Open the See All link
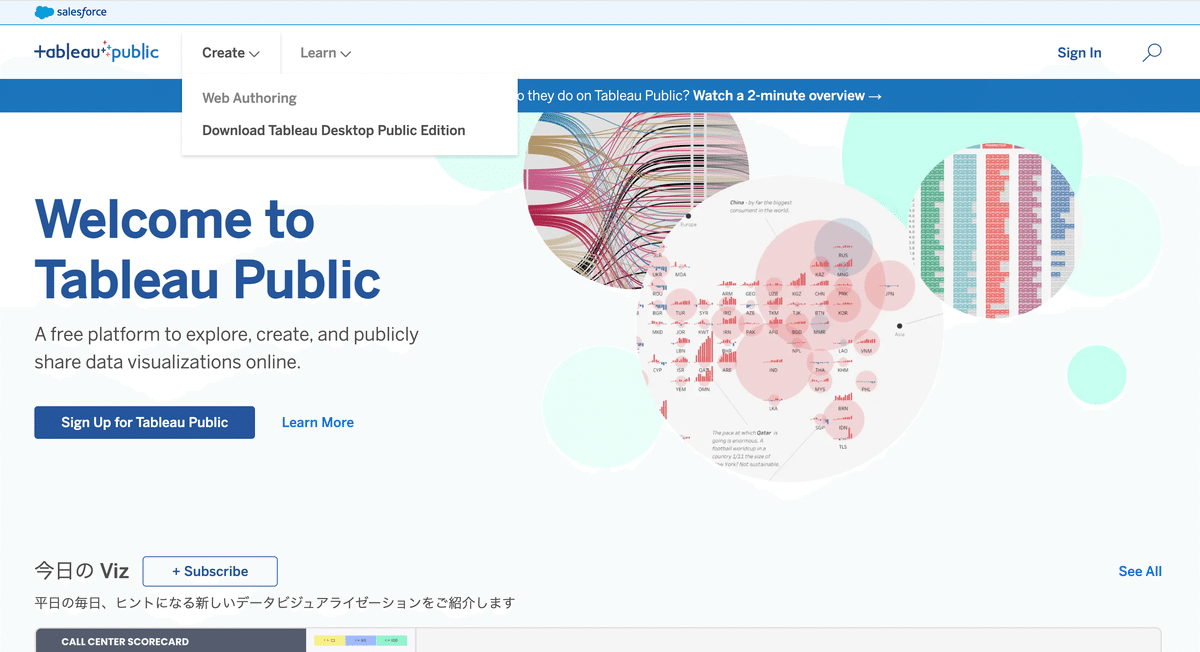Viewport: 1200px width, 652px height. (1140, 571)
